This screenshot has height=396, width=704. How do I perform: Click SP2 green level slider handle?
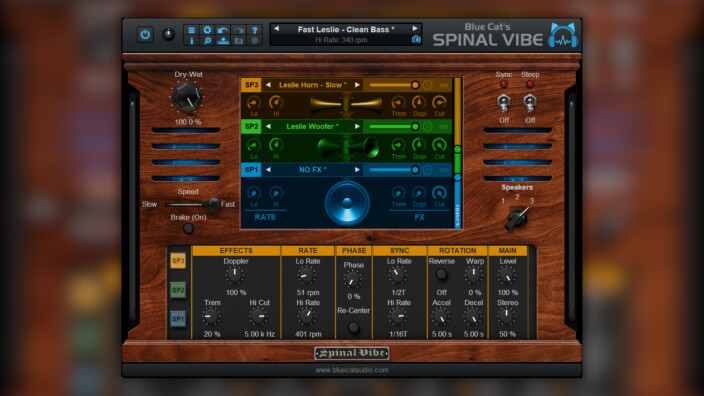[x=415, y=127]
